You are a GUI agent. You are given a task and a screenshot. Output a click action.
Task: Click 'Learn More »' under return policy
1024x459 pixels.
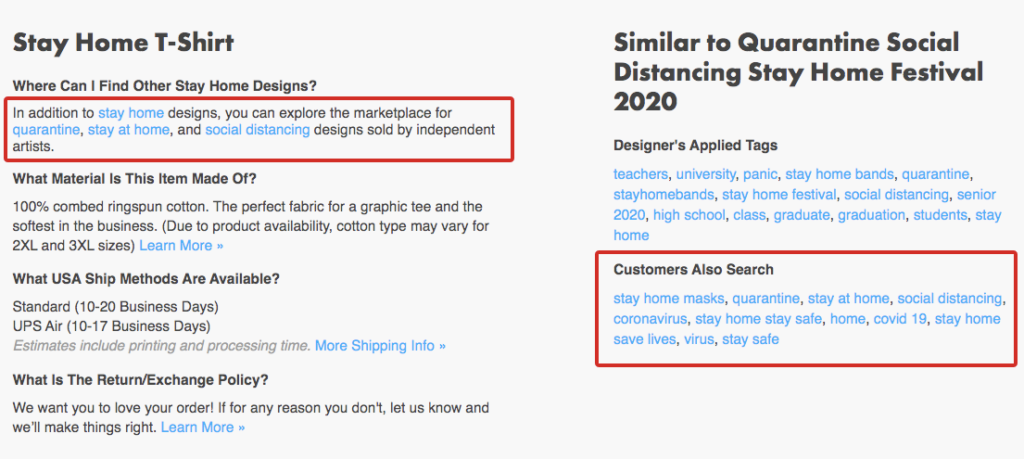click(x=202, y=427)
